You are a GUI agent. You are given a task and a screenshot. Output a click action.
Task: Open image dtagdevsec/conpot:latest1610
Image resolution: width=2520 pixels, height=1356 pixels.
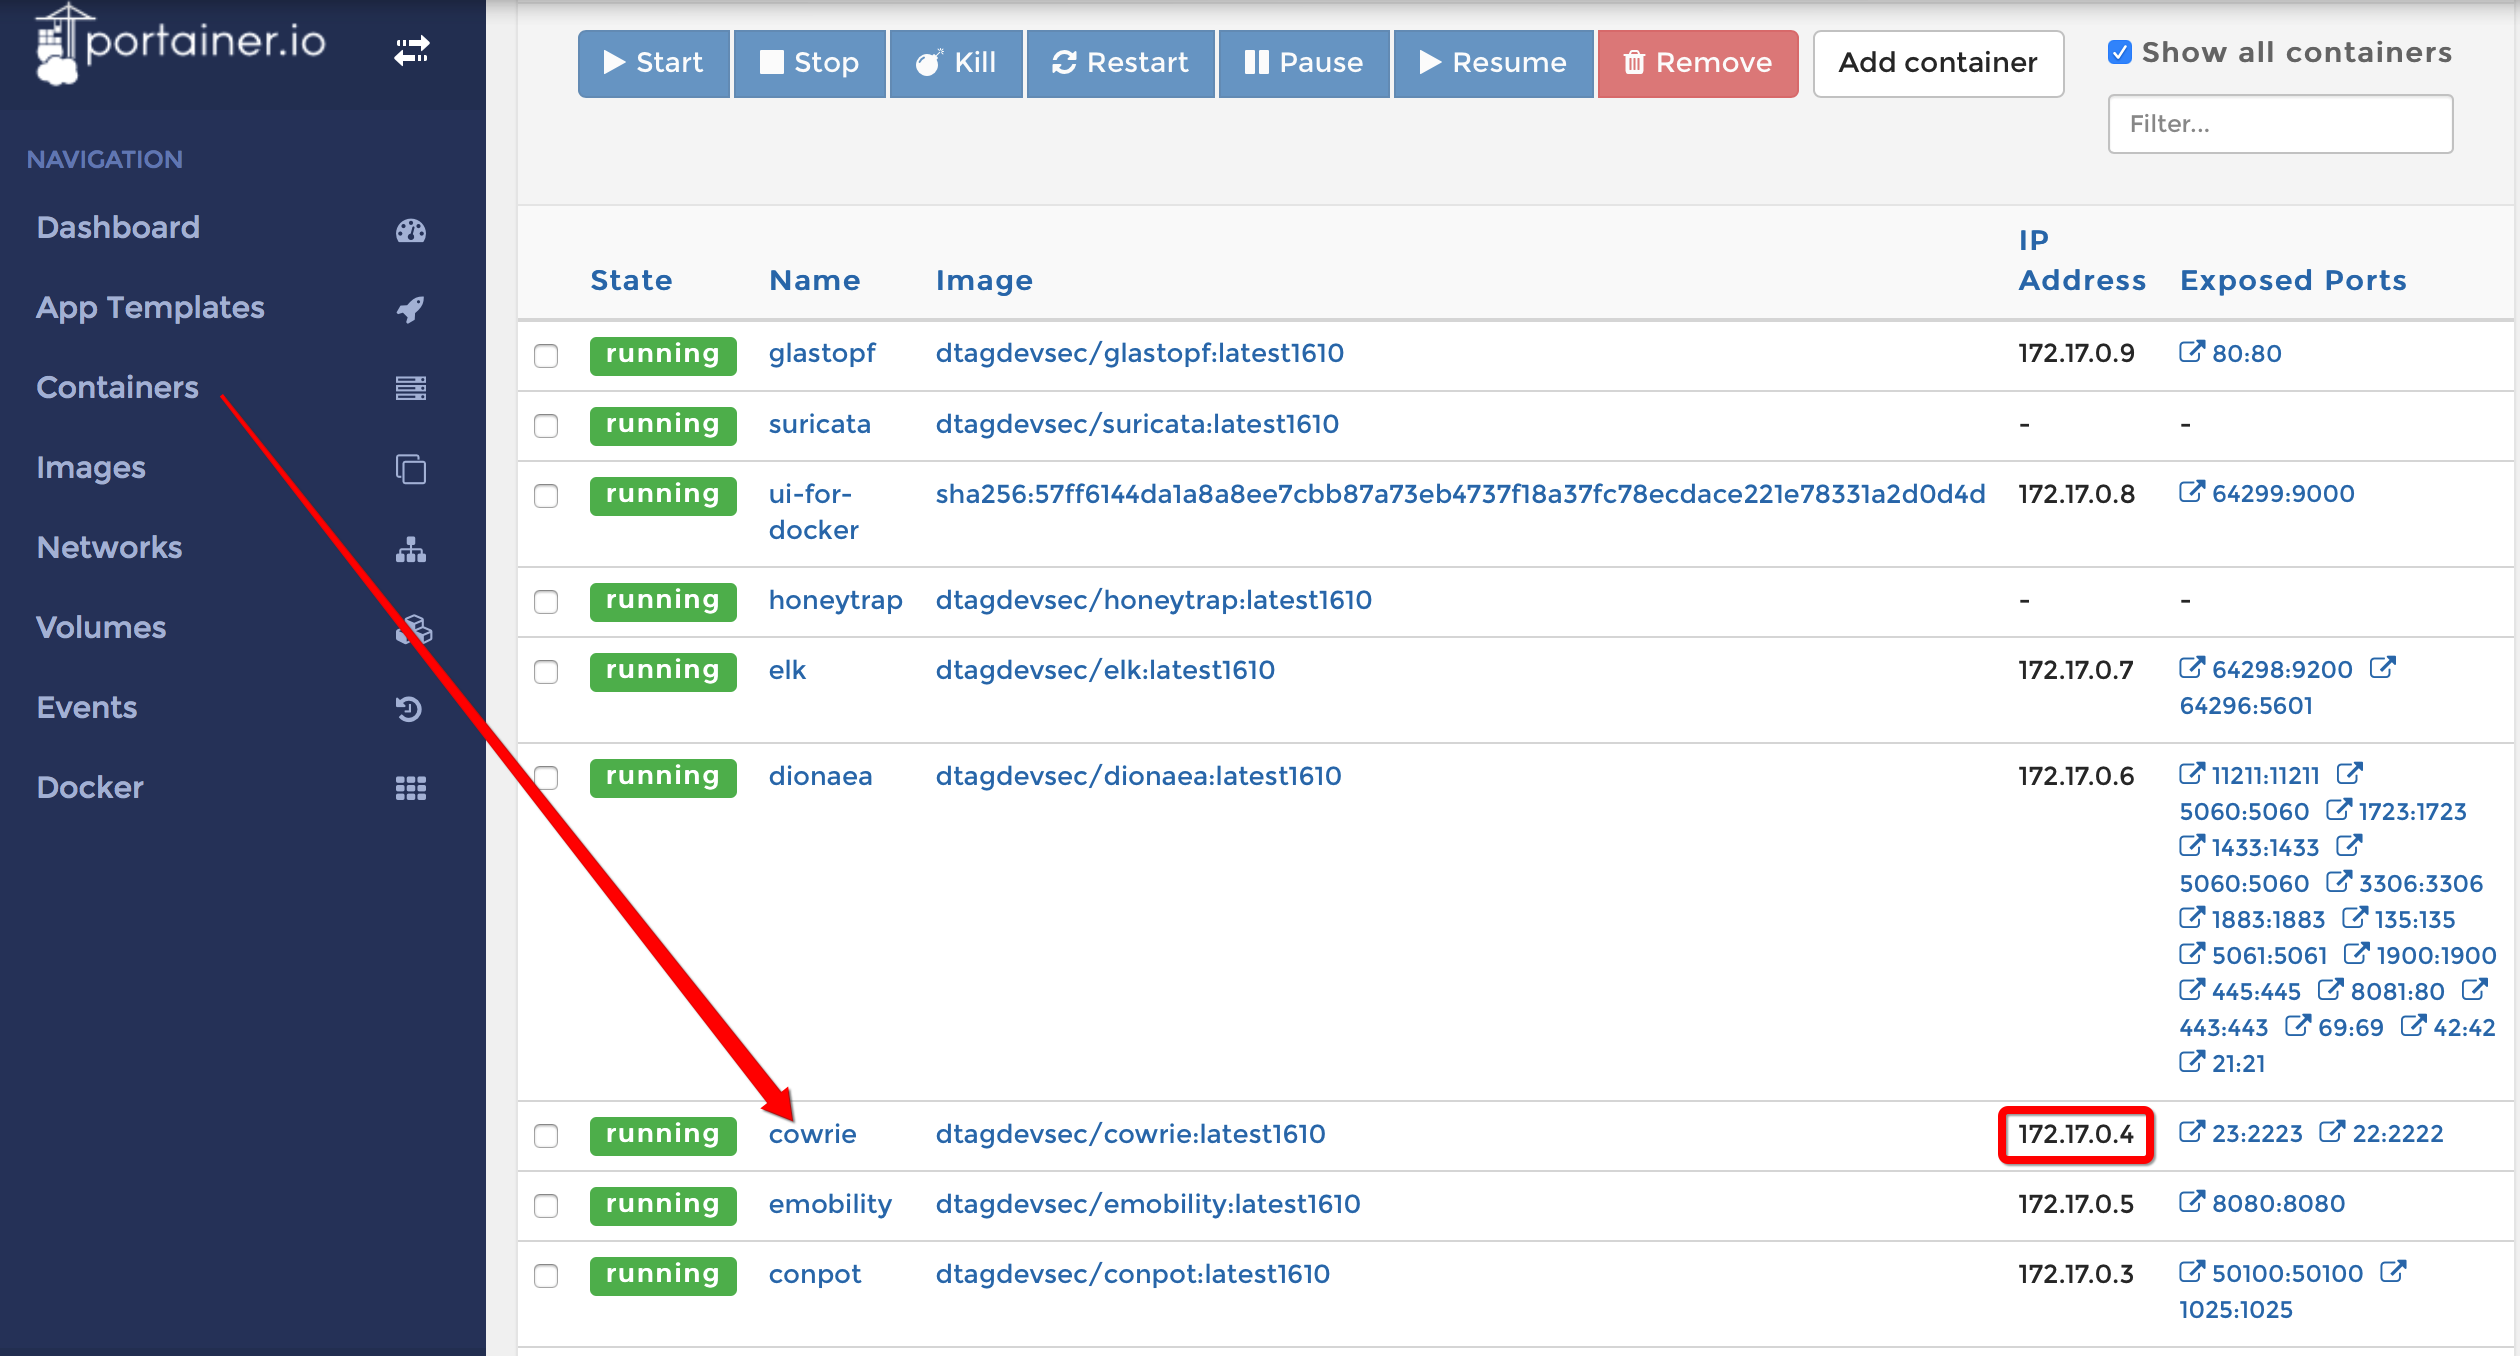(1133, 1275)
